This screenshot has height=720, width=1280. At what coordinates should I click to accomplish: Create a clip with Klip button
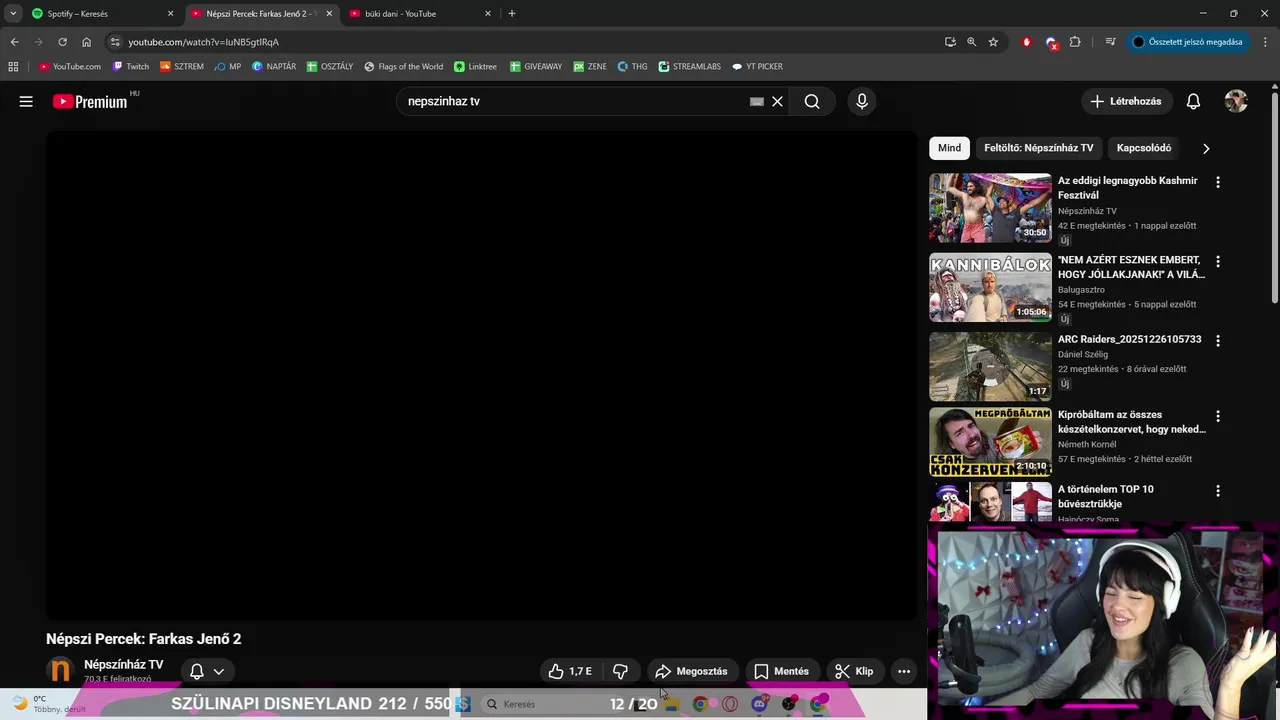coord(854,671)
